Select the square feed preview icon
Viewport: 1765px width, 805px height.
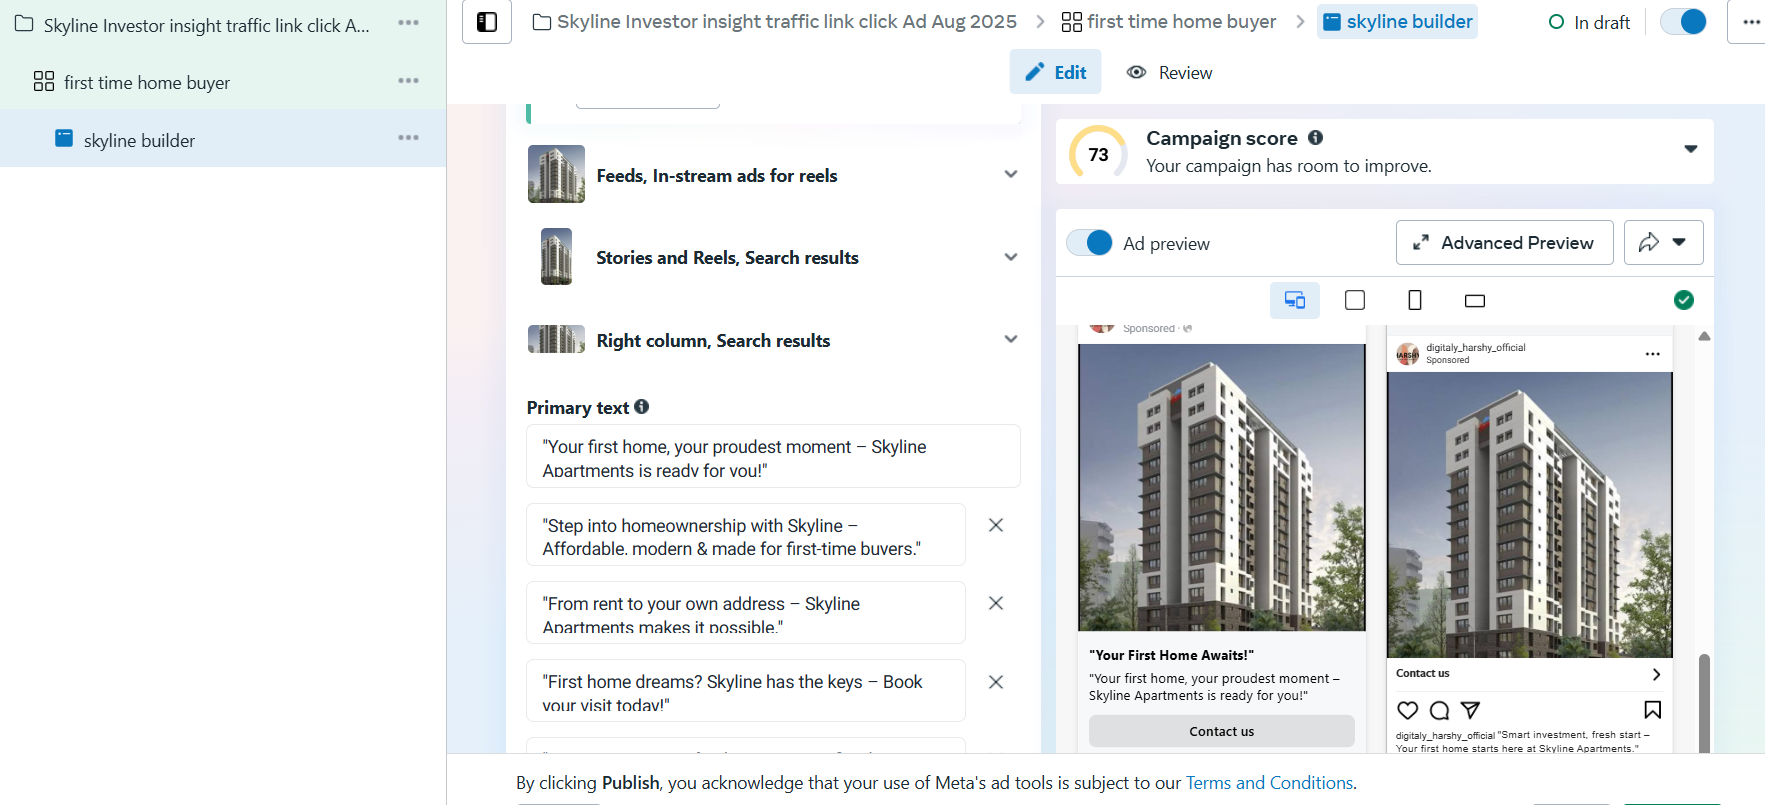[x=1355, y=300]
